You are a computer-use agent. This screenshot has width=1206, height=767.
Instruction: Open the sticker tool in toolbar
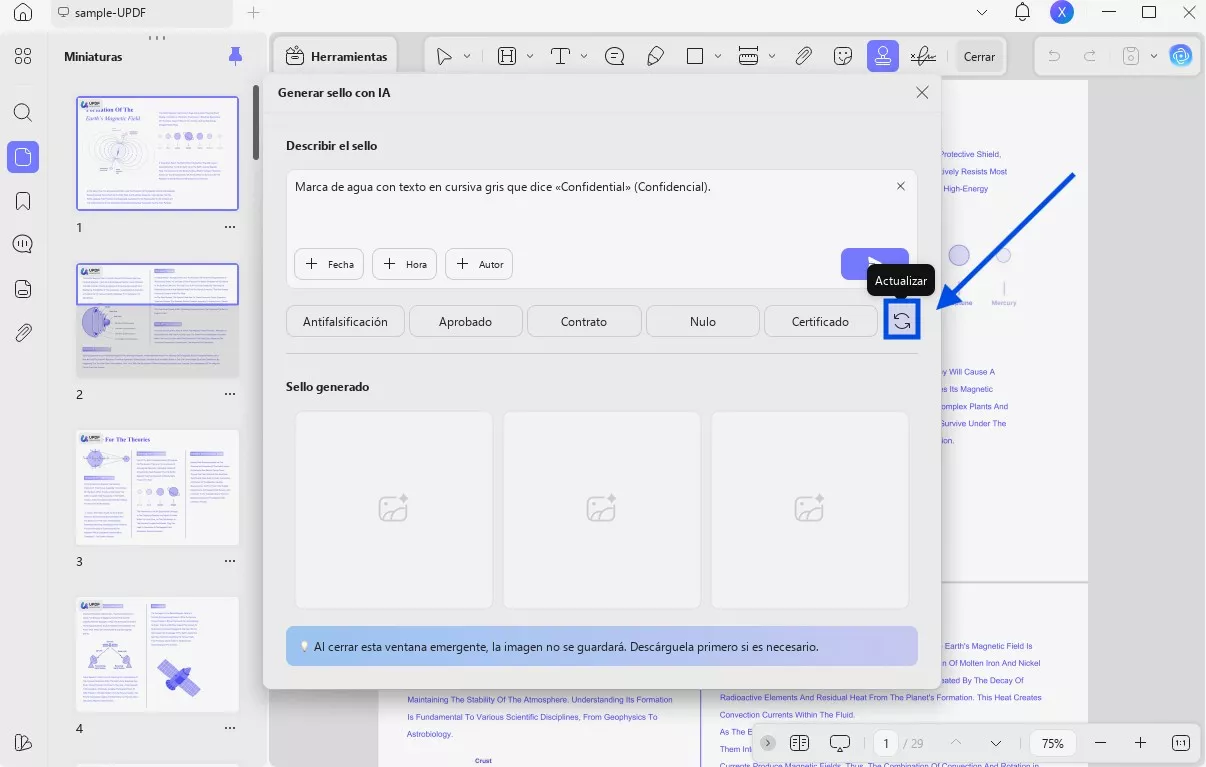(844, 56)
